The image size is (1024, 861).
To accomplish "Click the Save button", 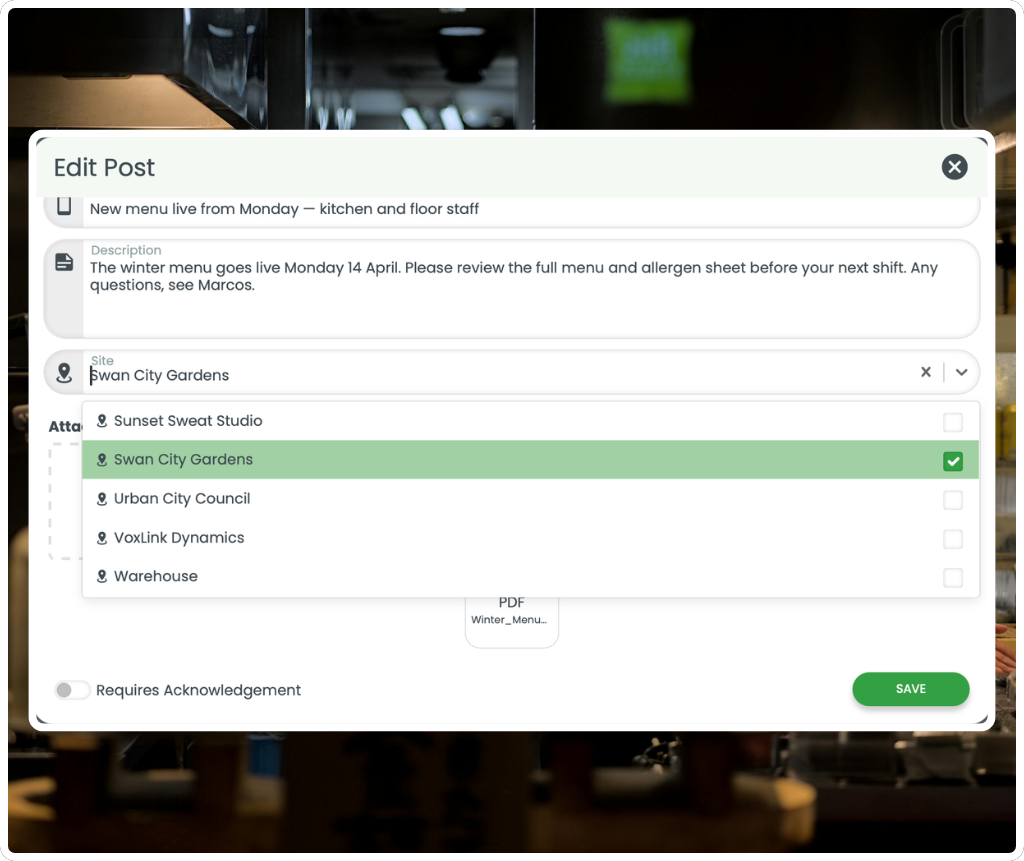I will click(910, 689).
